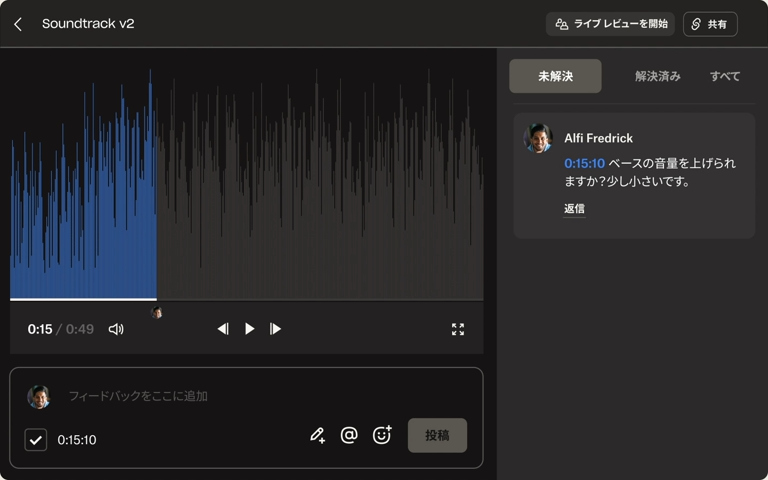Go back using the left chevron arrow
Viewport: 768px width, 480px height.
tap(18, 24)
